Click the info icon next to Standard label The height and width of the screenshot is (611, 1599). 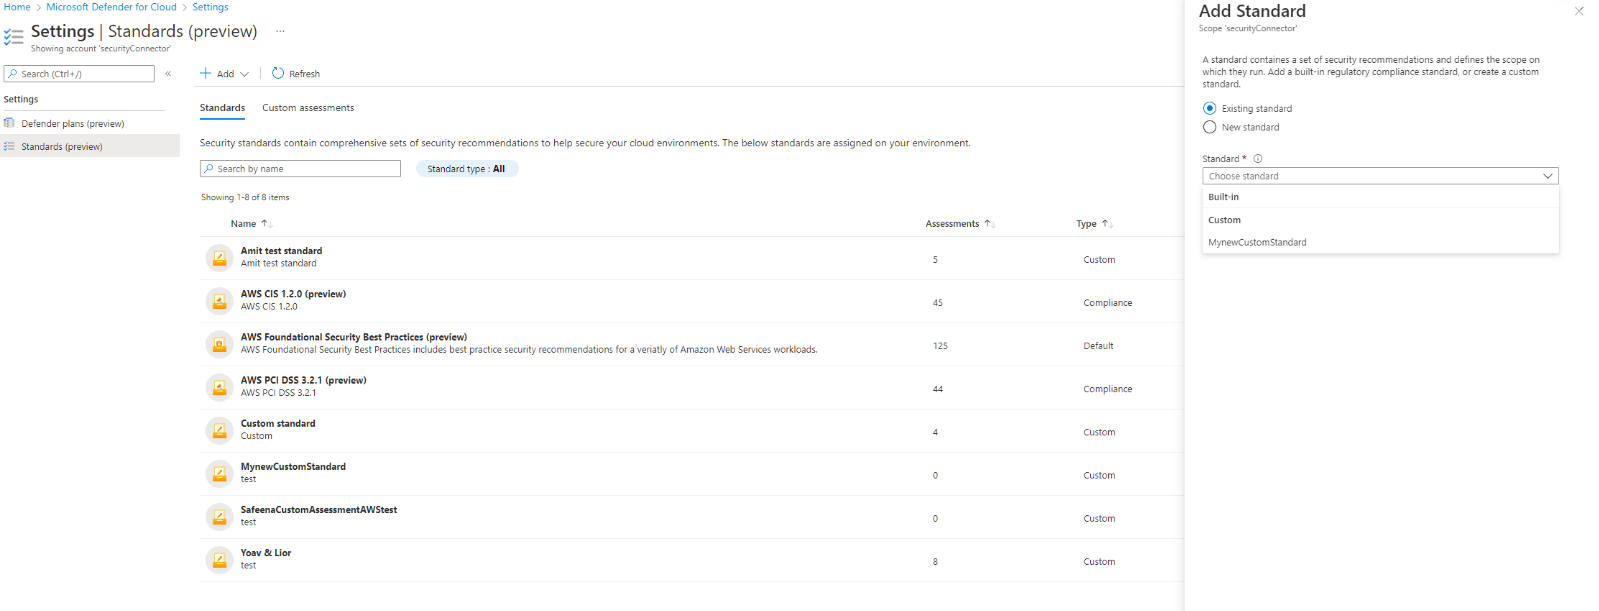[1258, 159]
